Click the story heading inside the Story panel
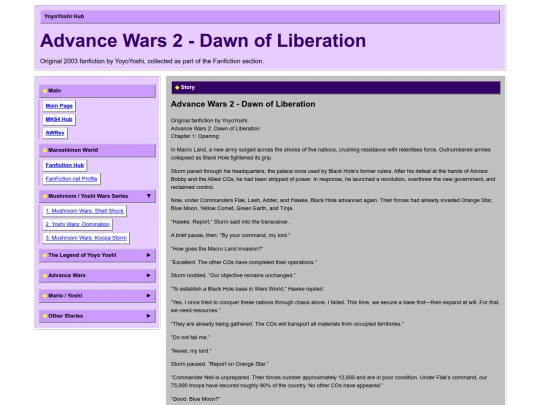The height and width of the screenshot is (405, 540). 243,104
